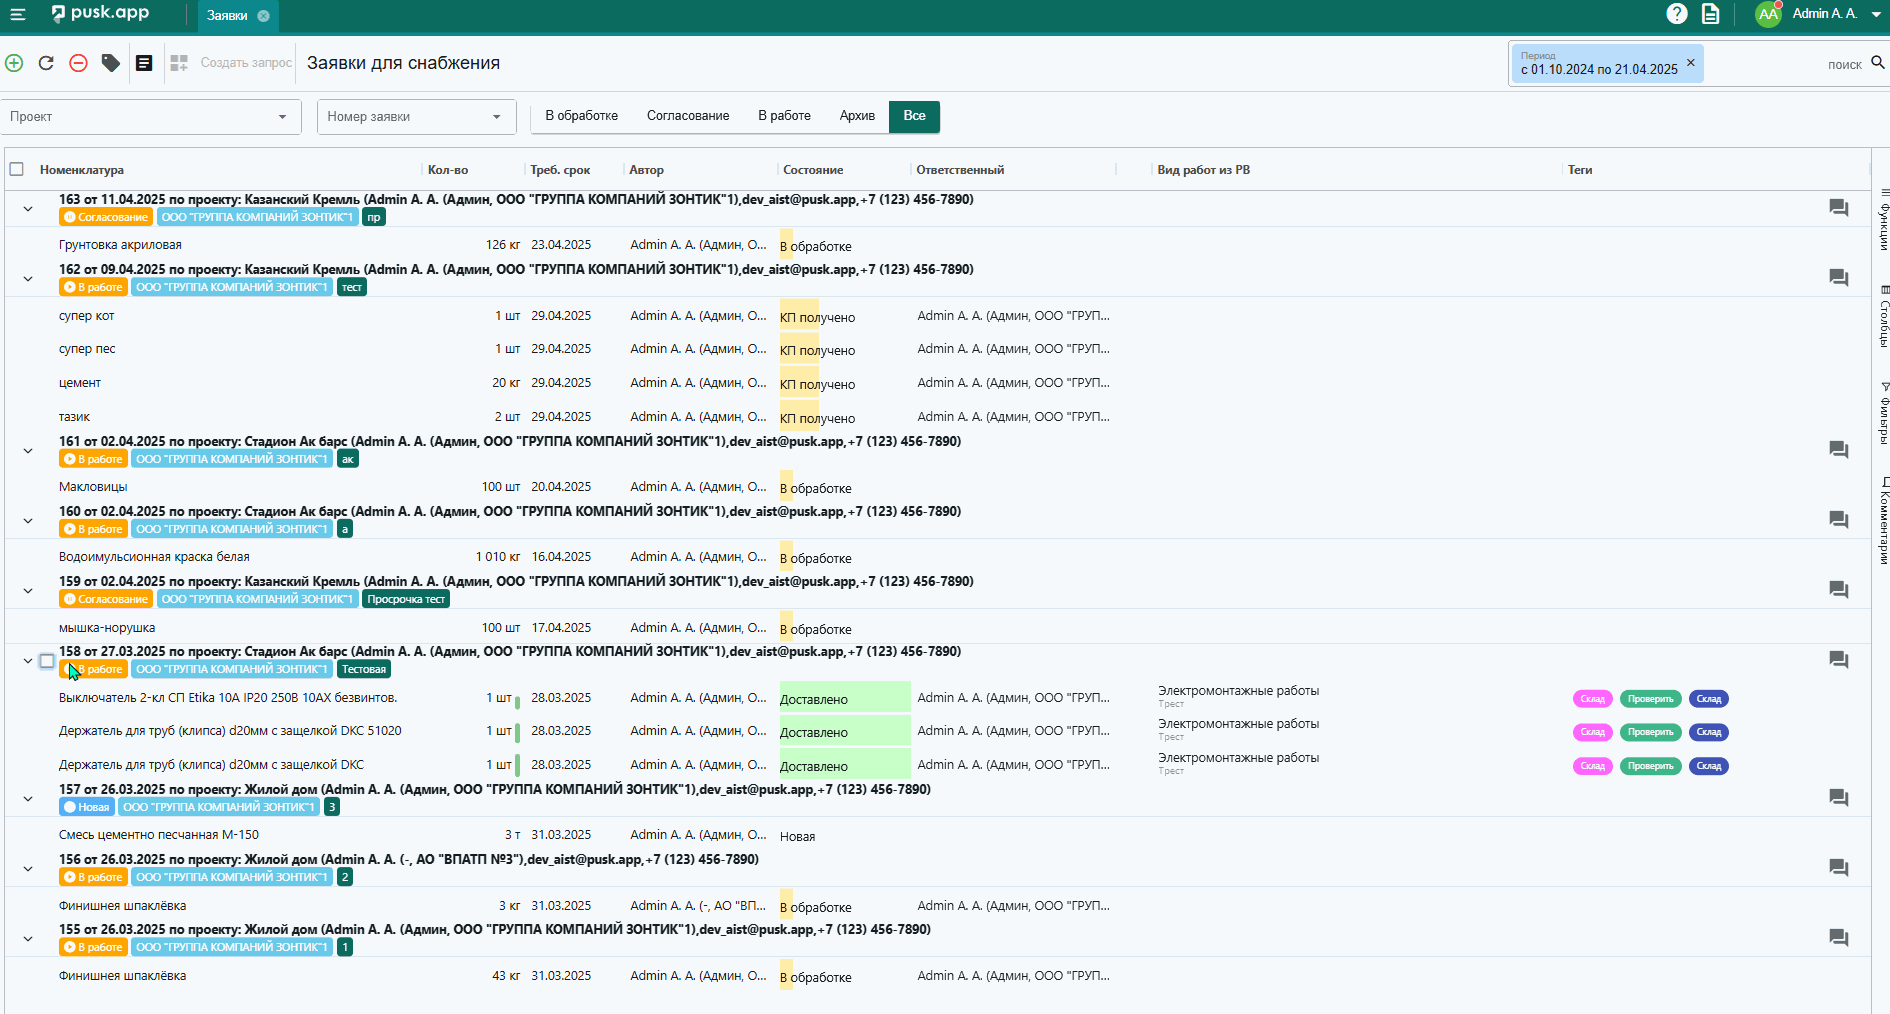
Task: Open comments for request 161
Action: tap(1838, 450)
